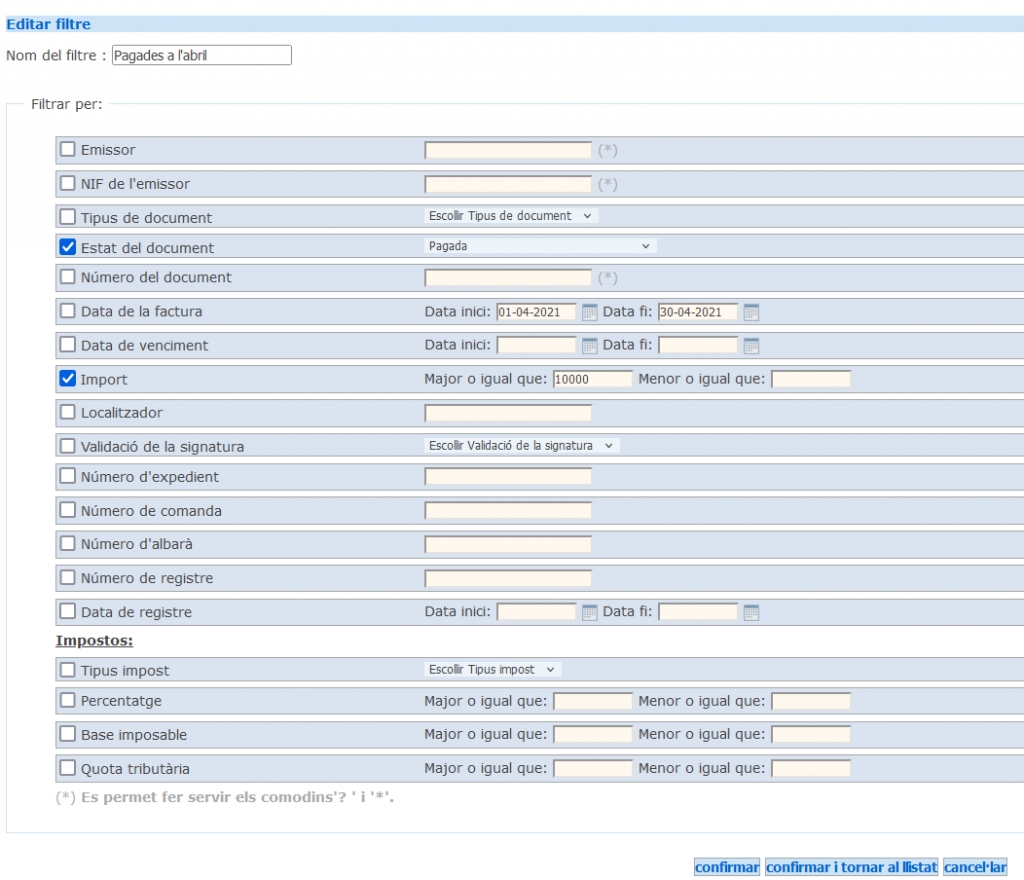
Task: Enable the Emissor filter checkbox
Action: (x=68, y=149)
